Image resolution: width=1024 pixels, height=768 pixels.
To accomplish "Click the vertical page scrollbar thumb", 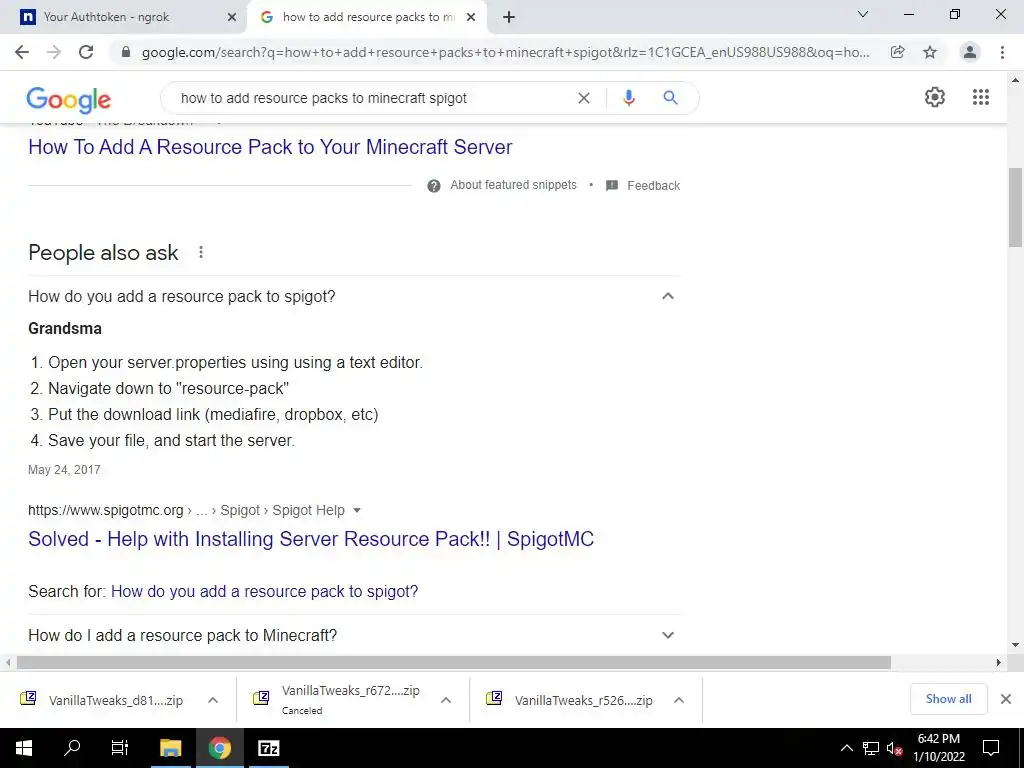I will pyautogui.click(x=1015, y=207).
